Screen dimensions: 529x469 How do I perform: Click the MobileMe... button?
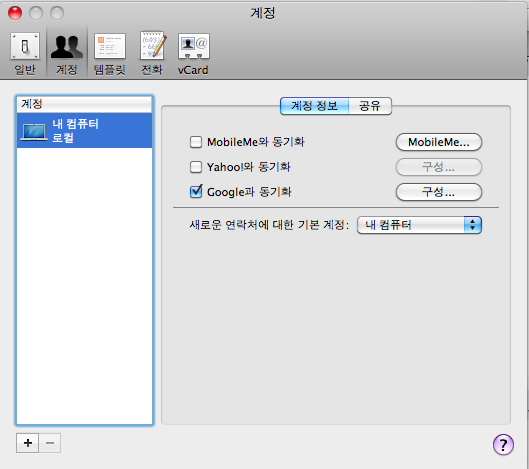[439, 142]
